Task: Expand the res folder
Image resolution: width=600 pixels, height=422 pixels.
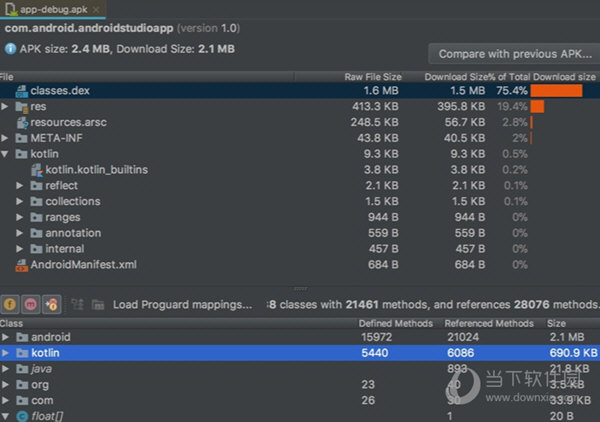Action: tap(5, 106)
